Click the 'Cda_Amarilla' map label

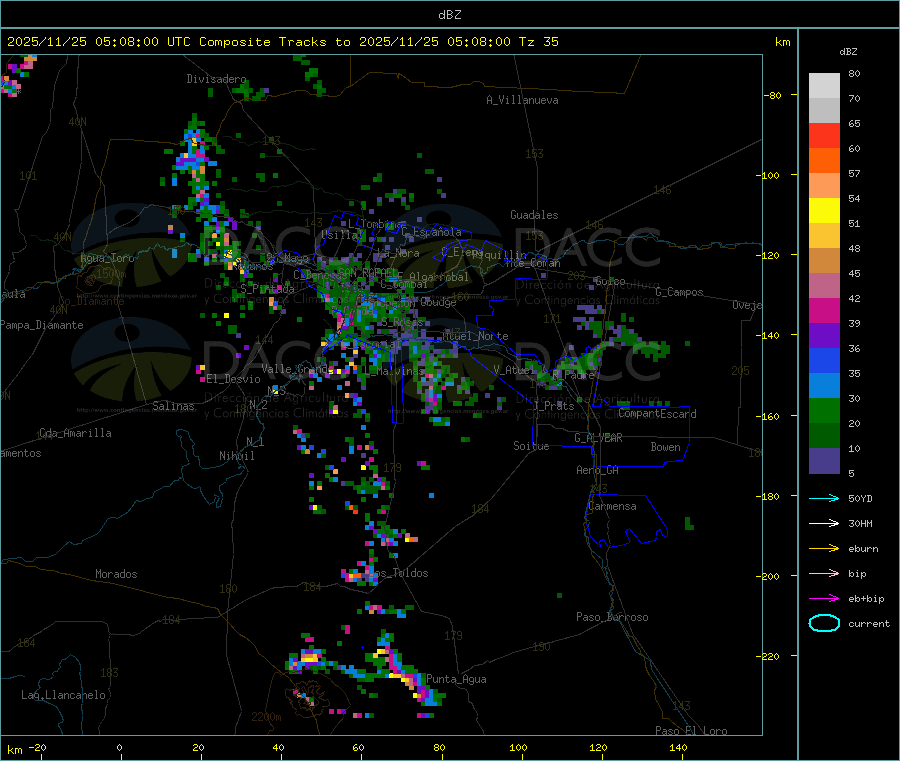click(75, 433)
